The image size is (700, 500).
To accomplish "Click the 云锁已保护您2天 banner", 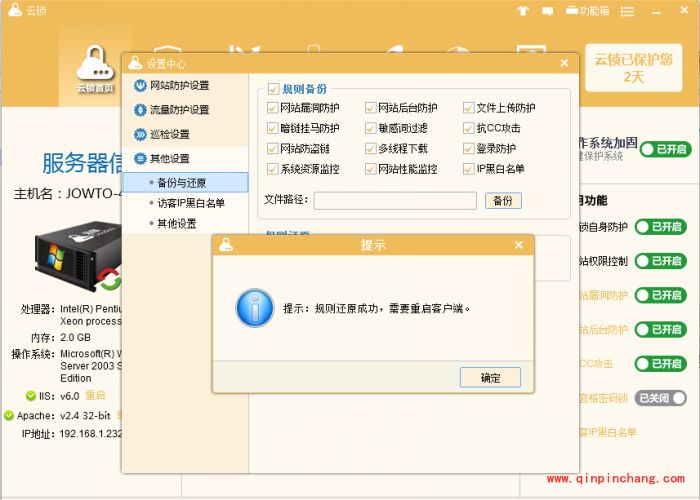I will point(633,68).
